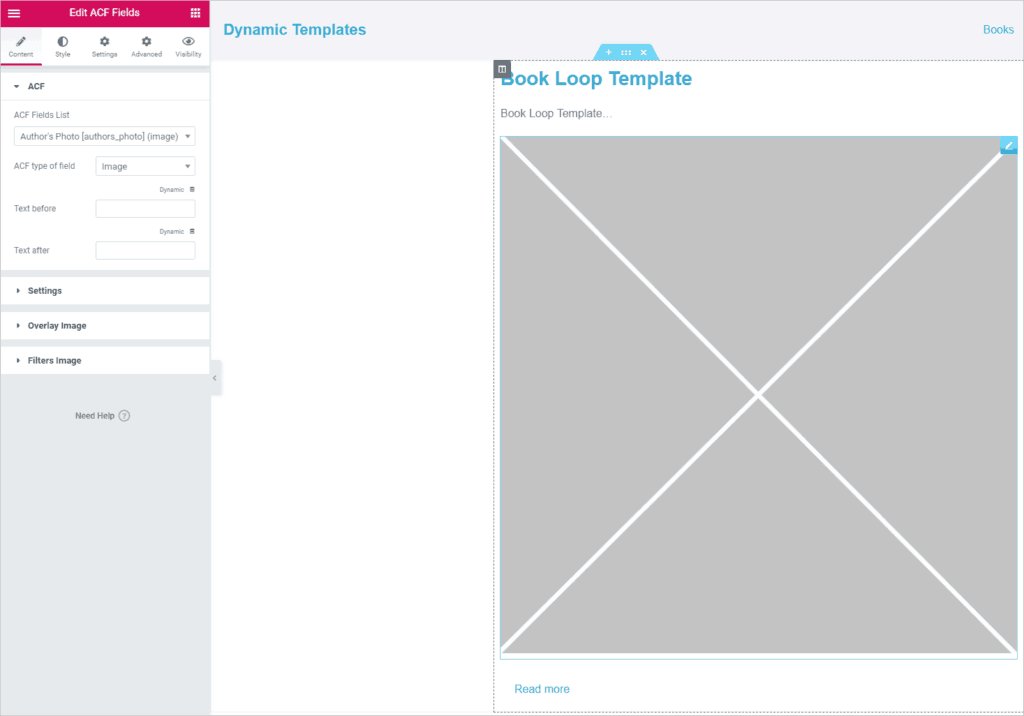Viewport: 1024px width, 716px height.
Task: Click the add section plus icon
Action: pos(609,52)
